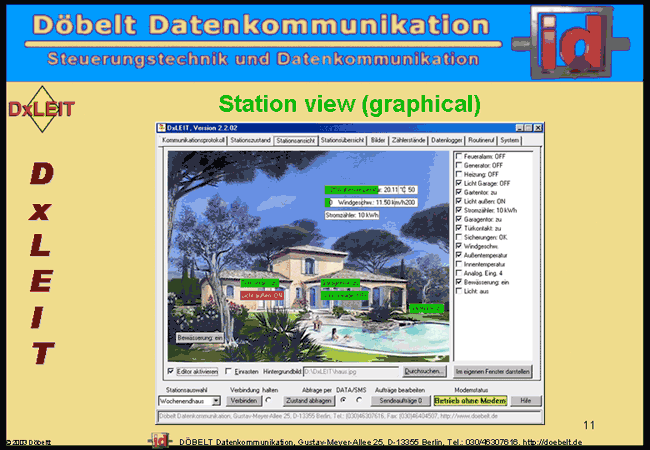Screen dimensions: 650x450
Task: Click the Windgeschw. 11.50 km/h bar
Action: click(x=371, y=203)
